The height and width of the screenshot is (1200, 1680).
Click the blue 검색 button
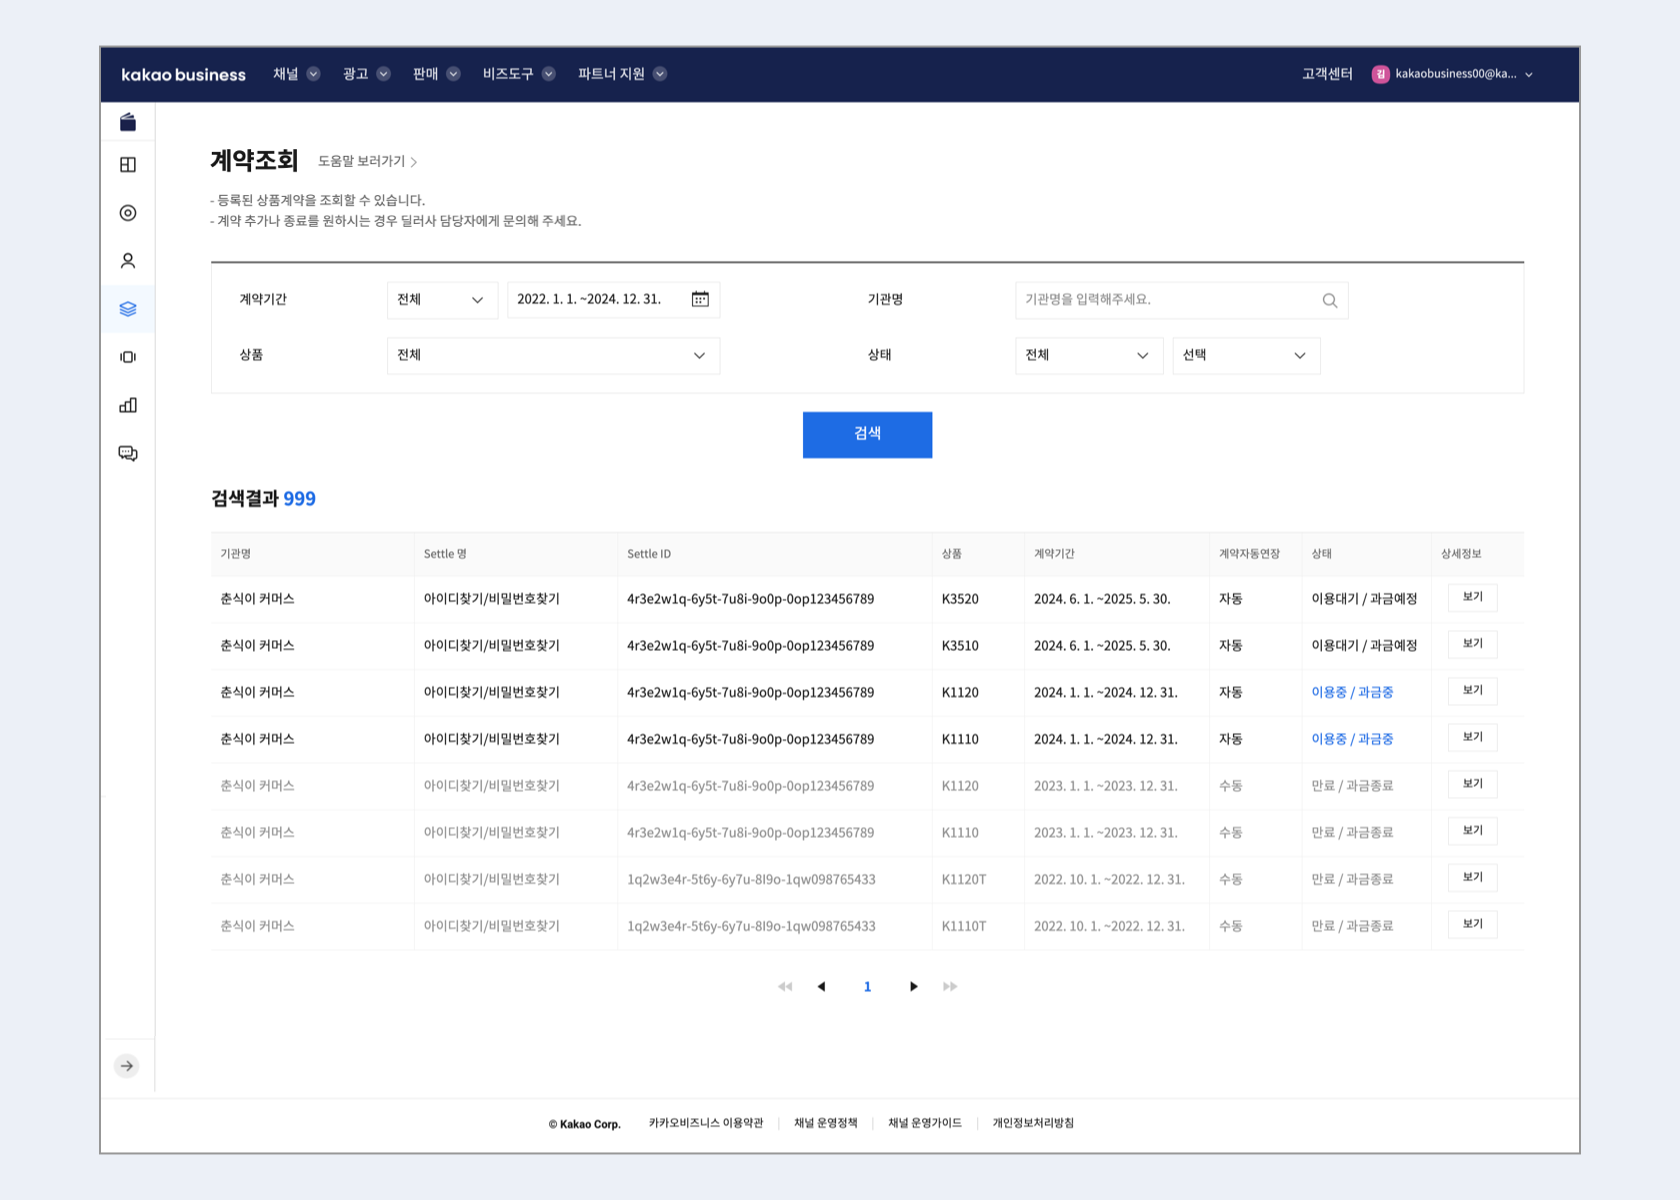867,434
